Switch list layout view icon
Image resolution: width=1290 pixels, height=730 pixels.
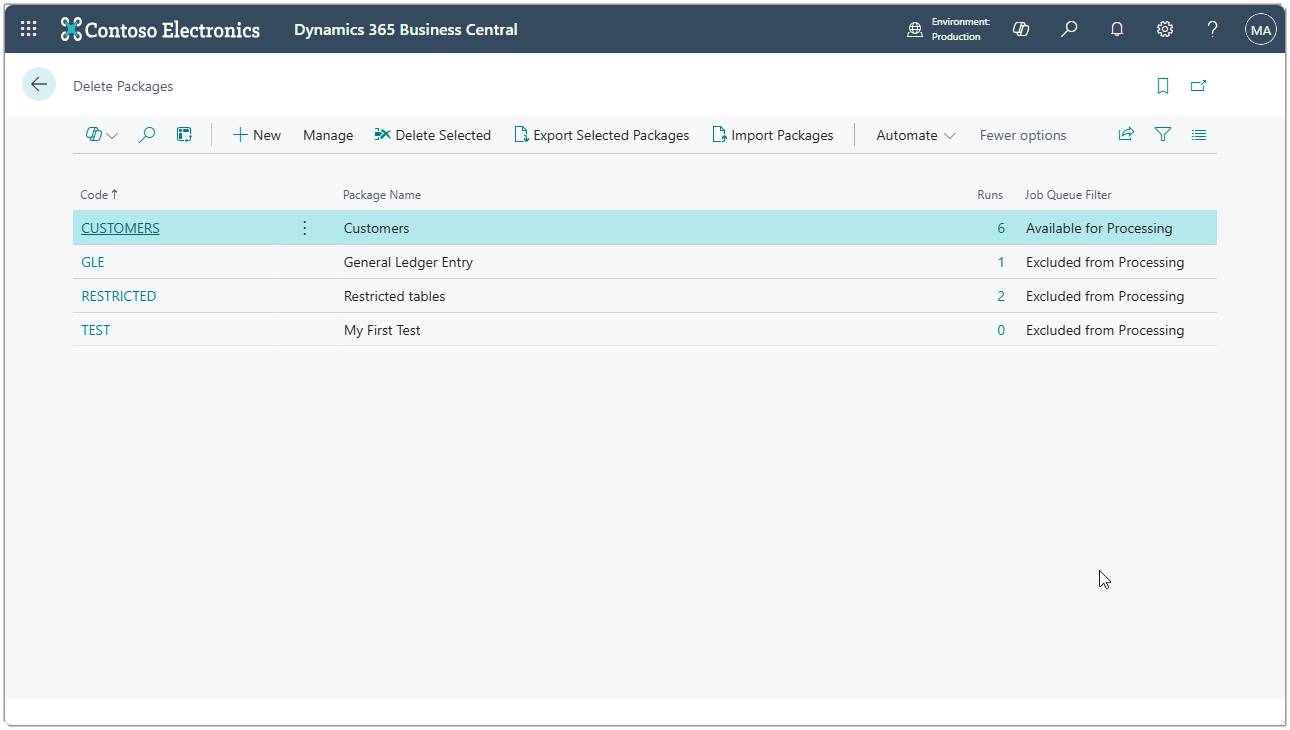coord(1199,134)
